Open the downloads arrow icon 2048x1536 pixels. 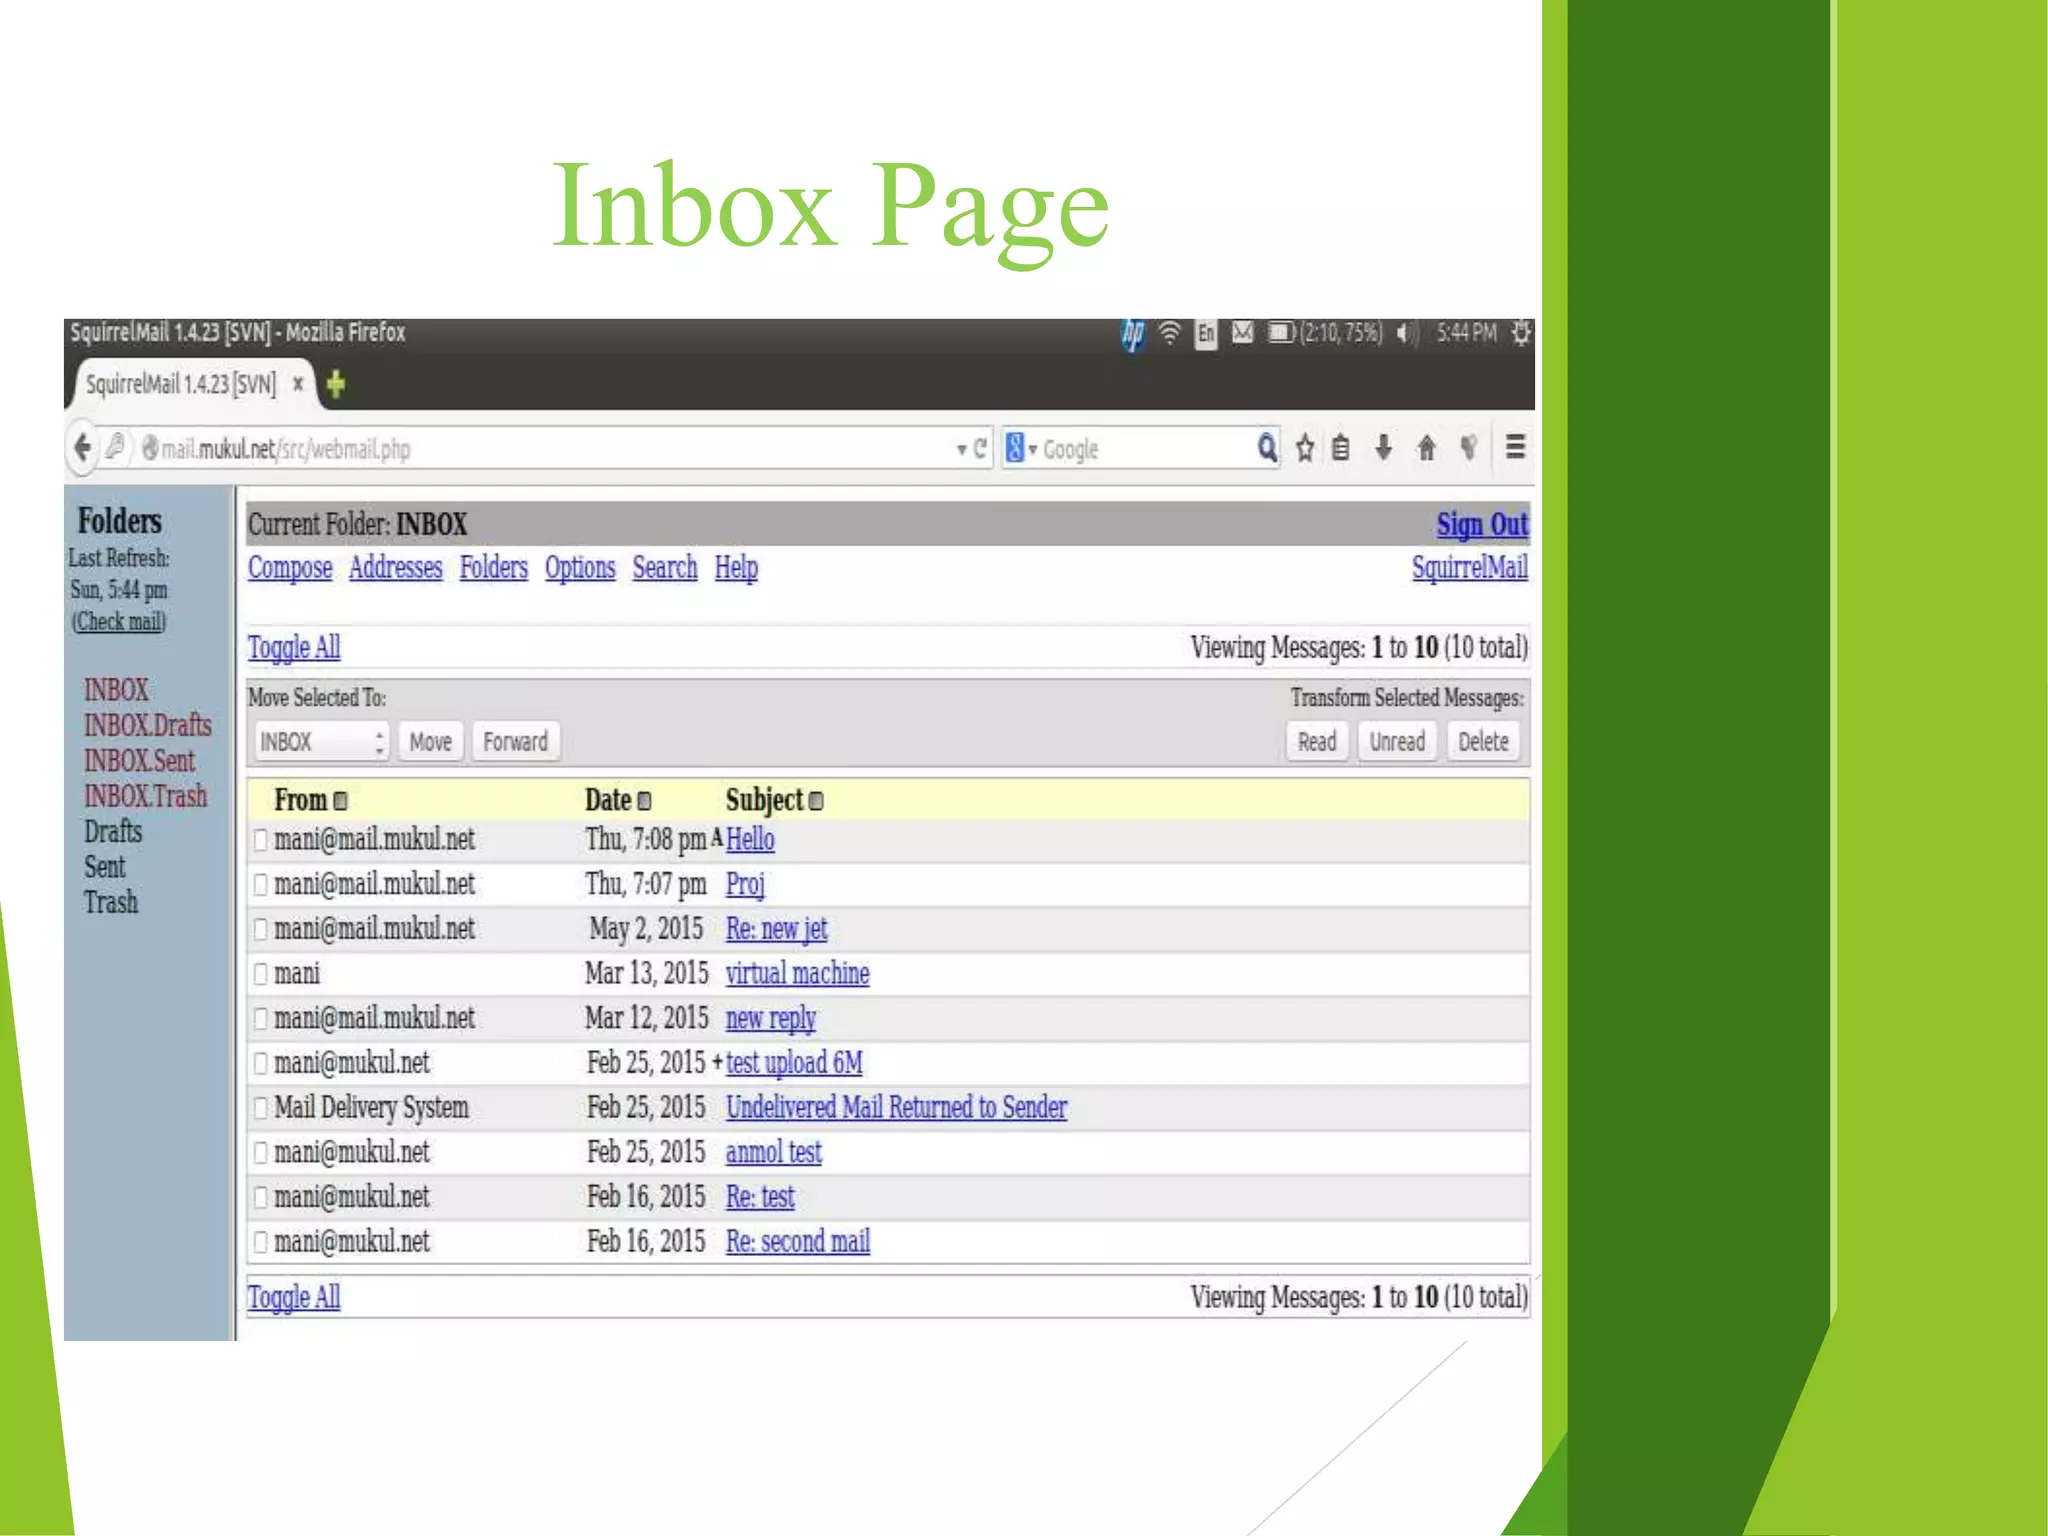tap(1383, 447)
